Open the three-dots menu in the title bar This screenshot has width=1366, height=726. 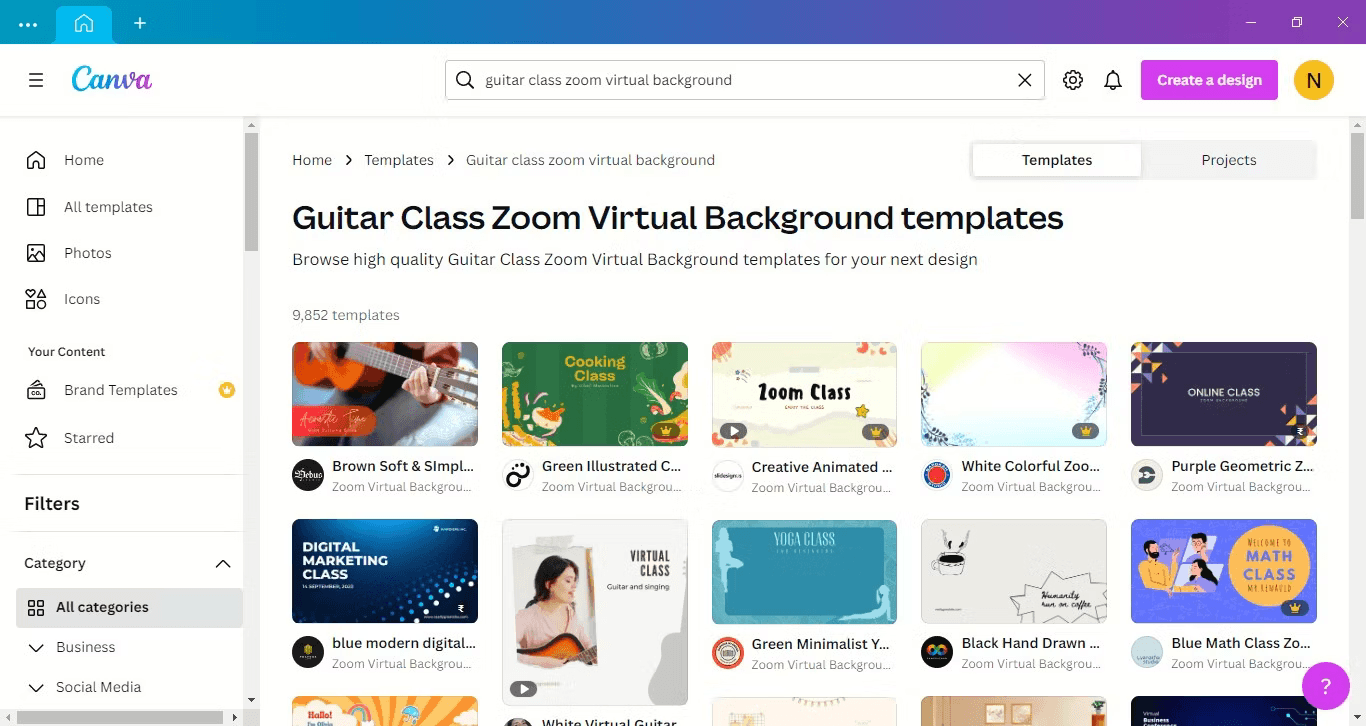(x=28, y=23)
